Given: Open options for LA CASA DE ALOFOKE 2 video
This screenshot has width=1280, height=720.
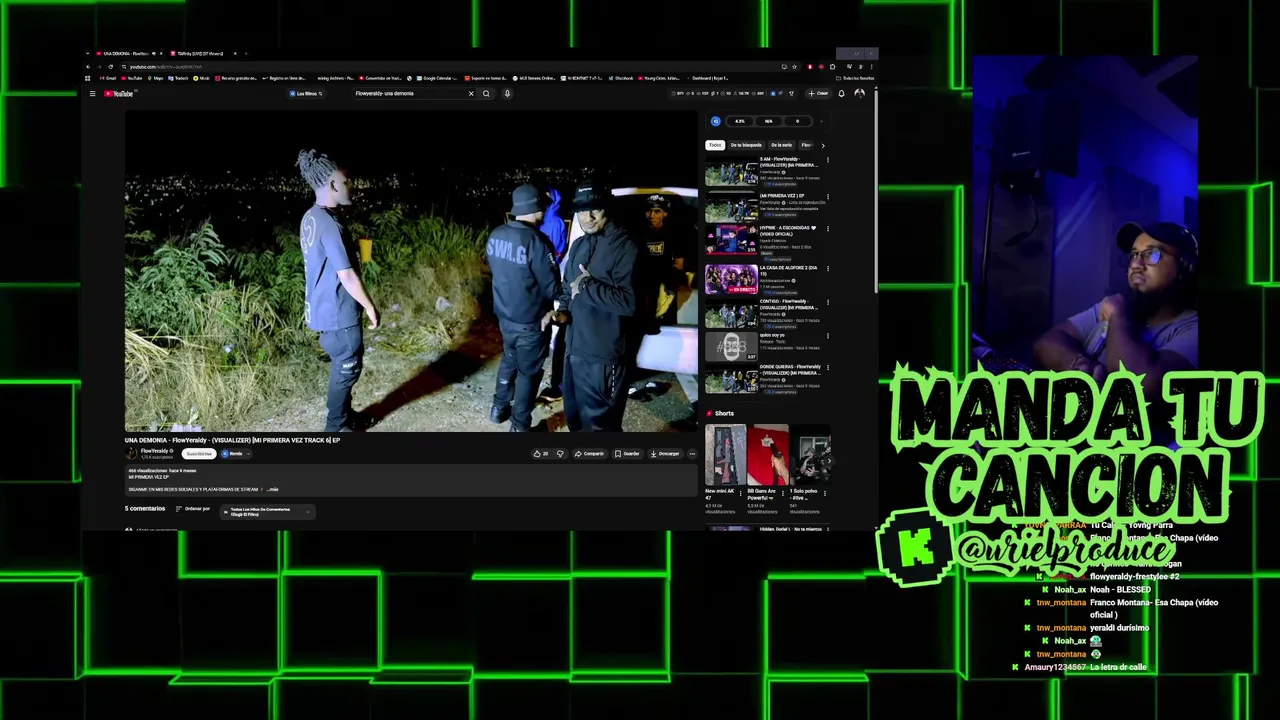Looking at the screenshot, I should pos(828,269).
